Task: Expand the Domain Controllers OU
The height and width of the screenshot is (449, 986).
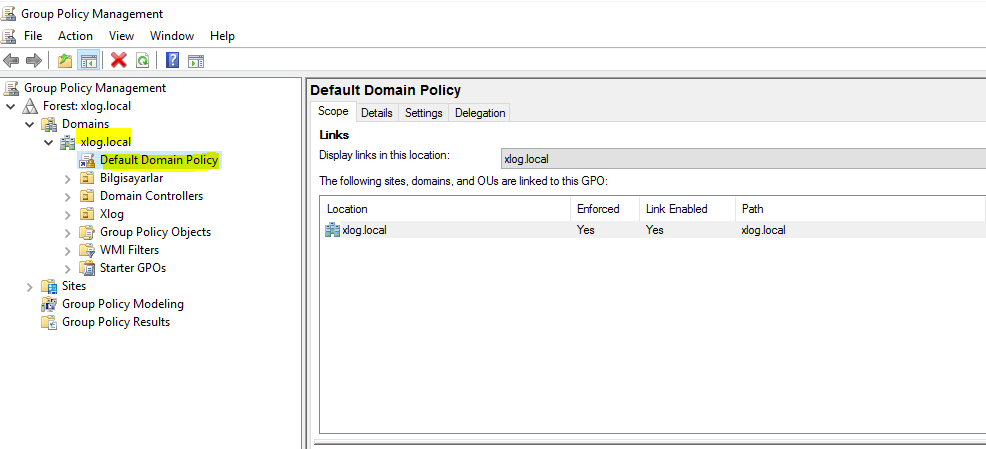Action: [68, 197]
